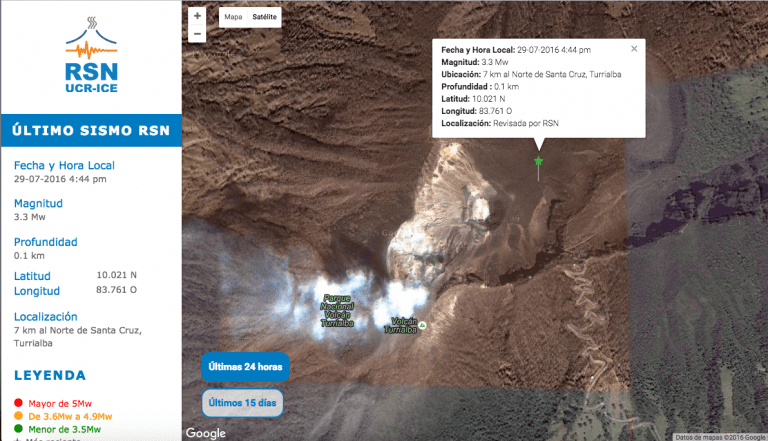Viewport: 768px width, 441px height.
Task: Select De 3.6Mw a 4.9Mw legend text
Action: (x=70, y=416)
